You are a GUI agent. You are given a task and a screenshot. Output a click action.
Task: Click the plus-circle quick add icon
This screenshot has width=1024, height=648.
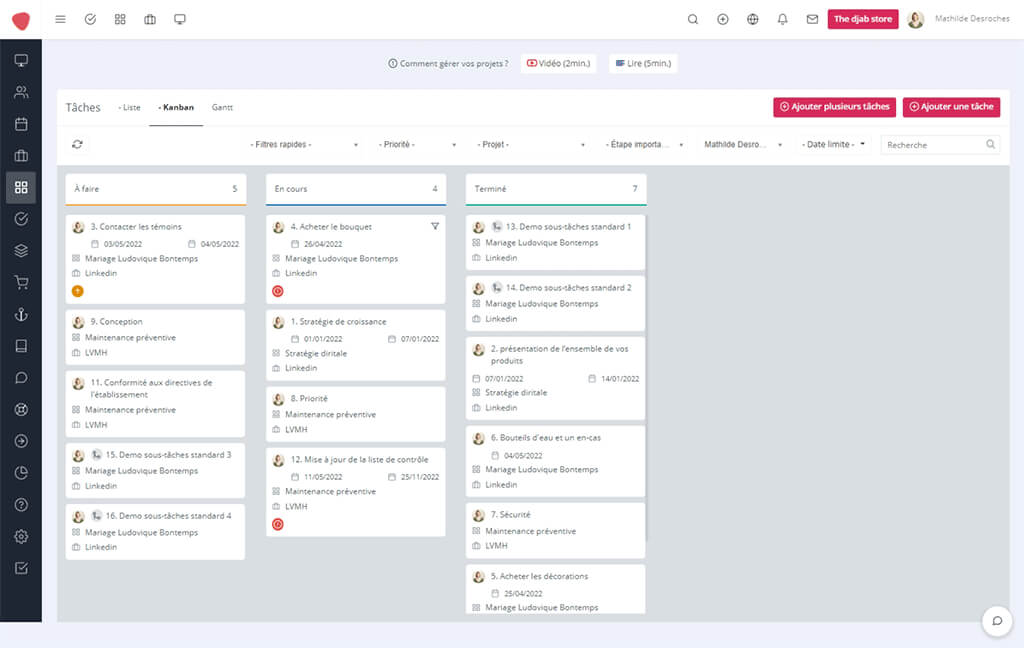[x=723, y=19]
